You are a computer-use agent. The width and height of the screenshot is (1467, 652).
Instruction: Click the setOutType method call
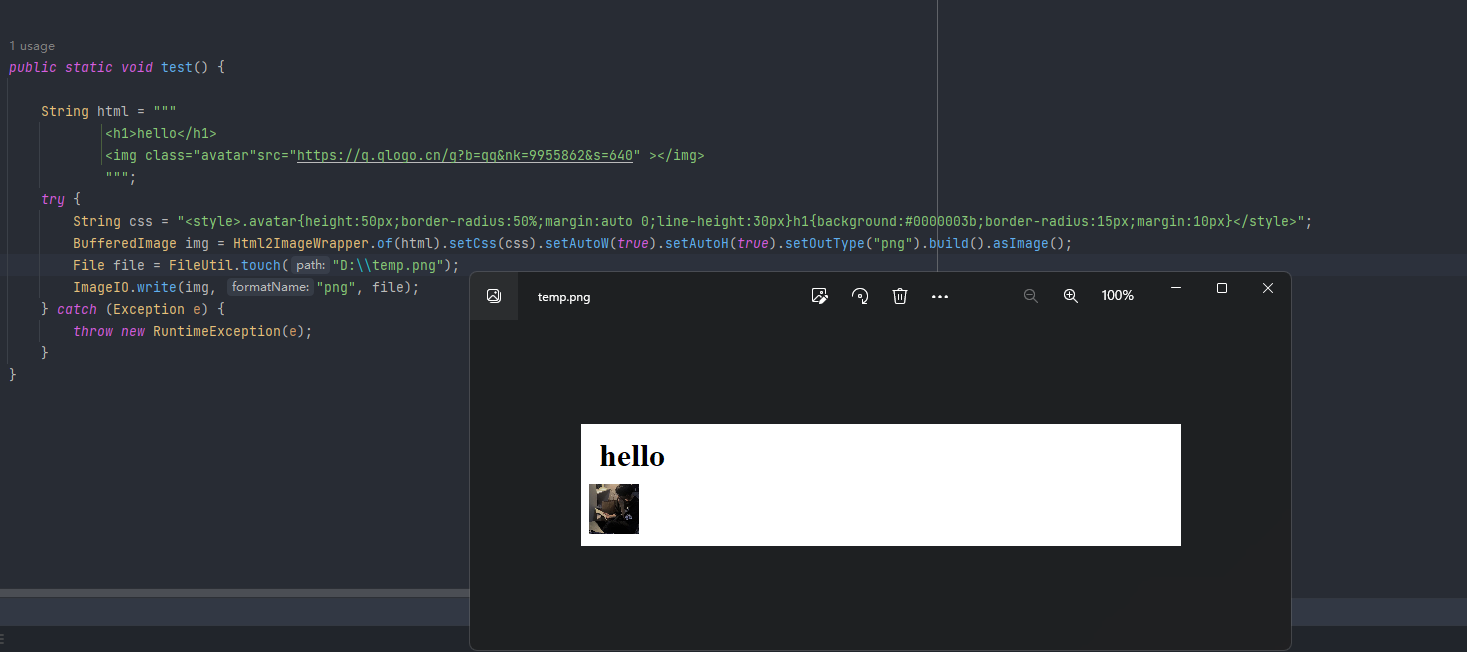click(825, 243)
